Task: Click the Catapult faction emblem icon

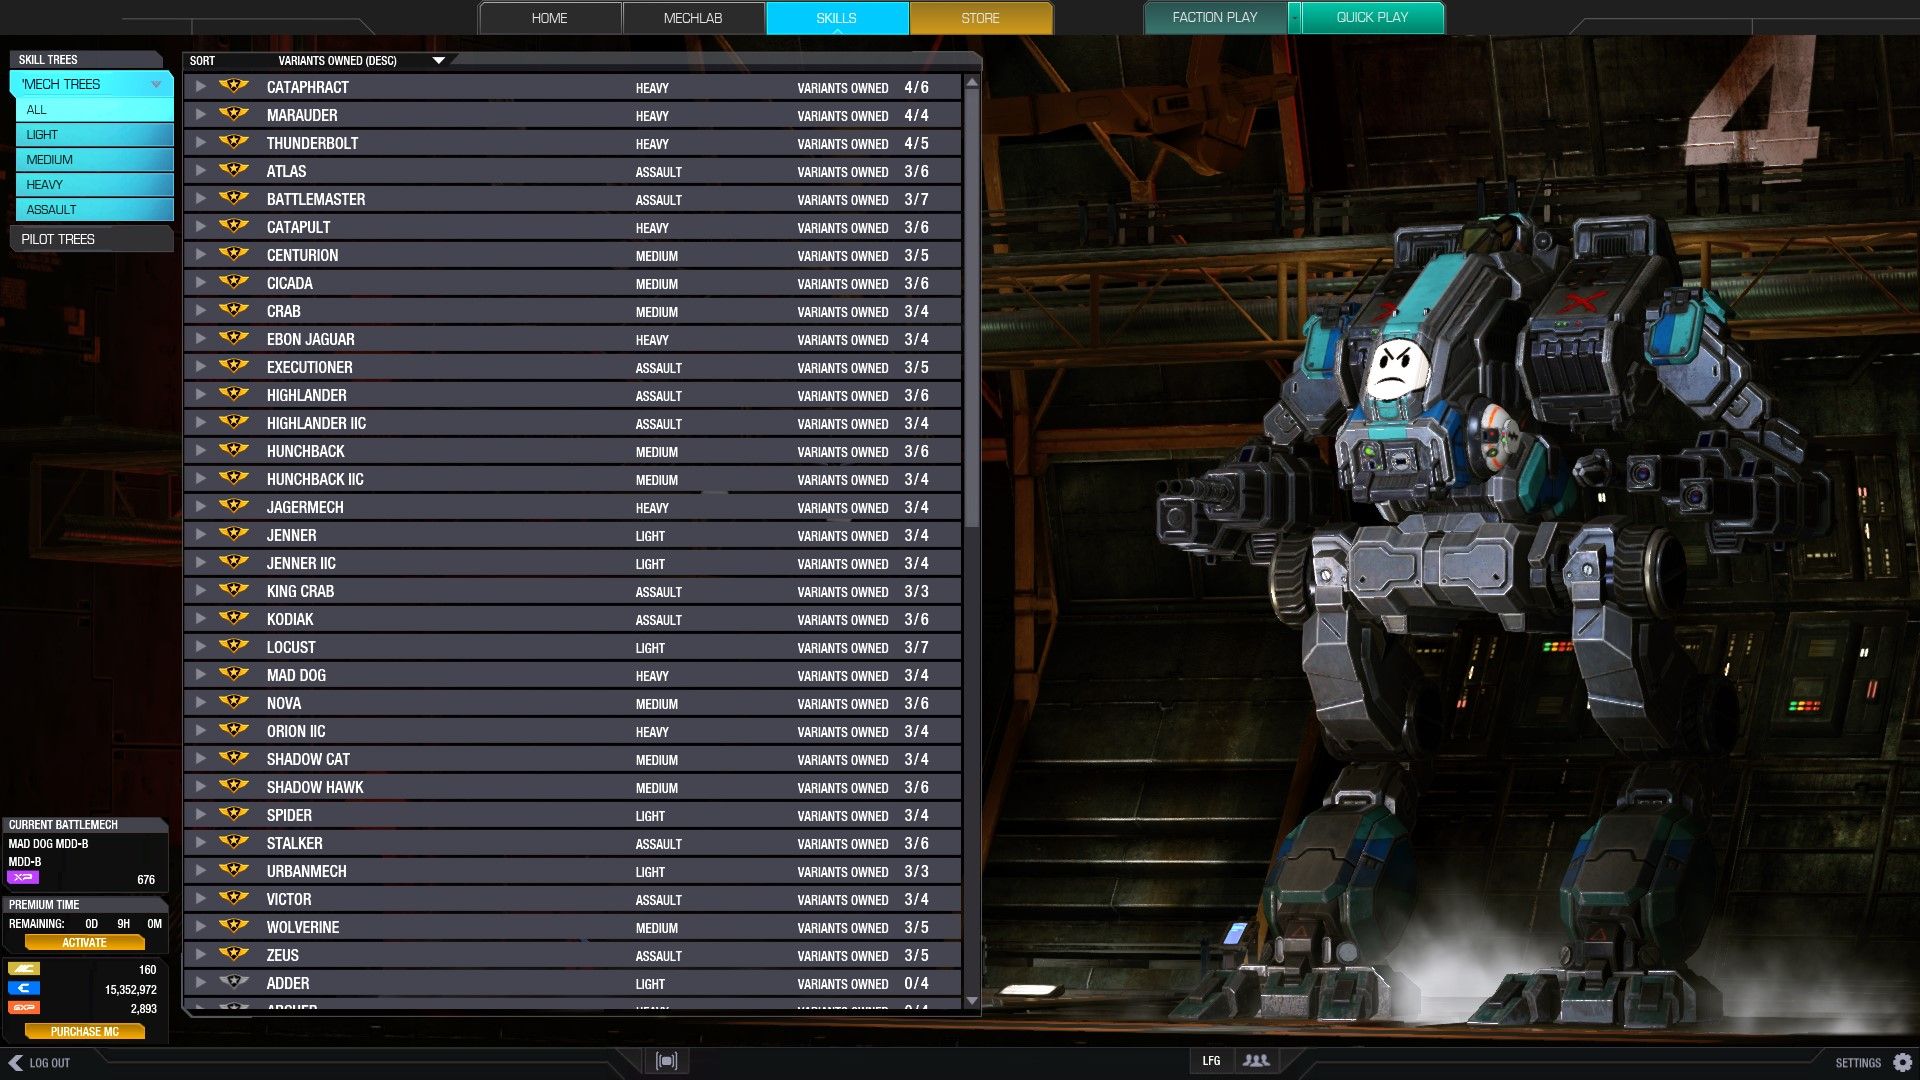Action: tap(233, 226)
